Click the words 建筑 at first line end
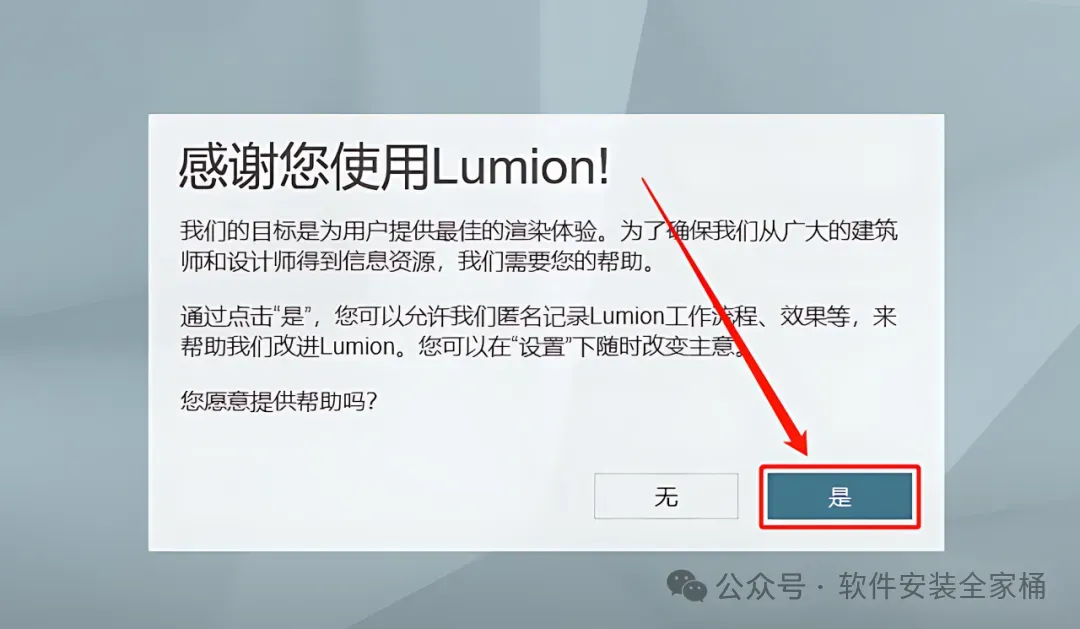 tap(875, 231)
